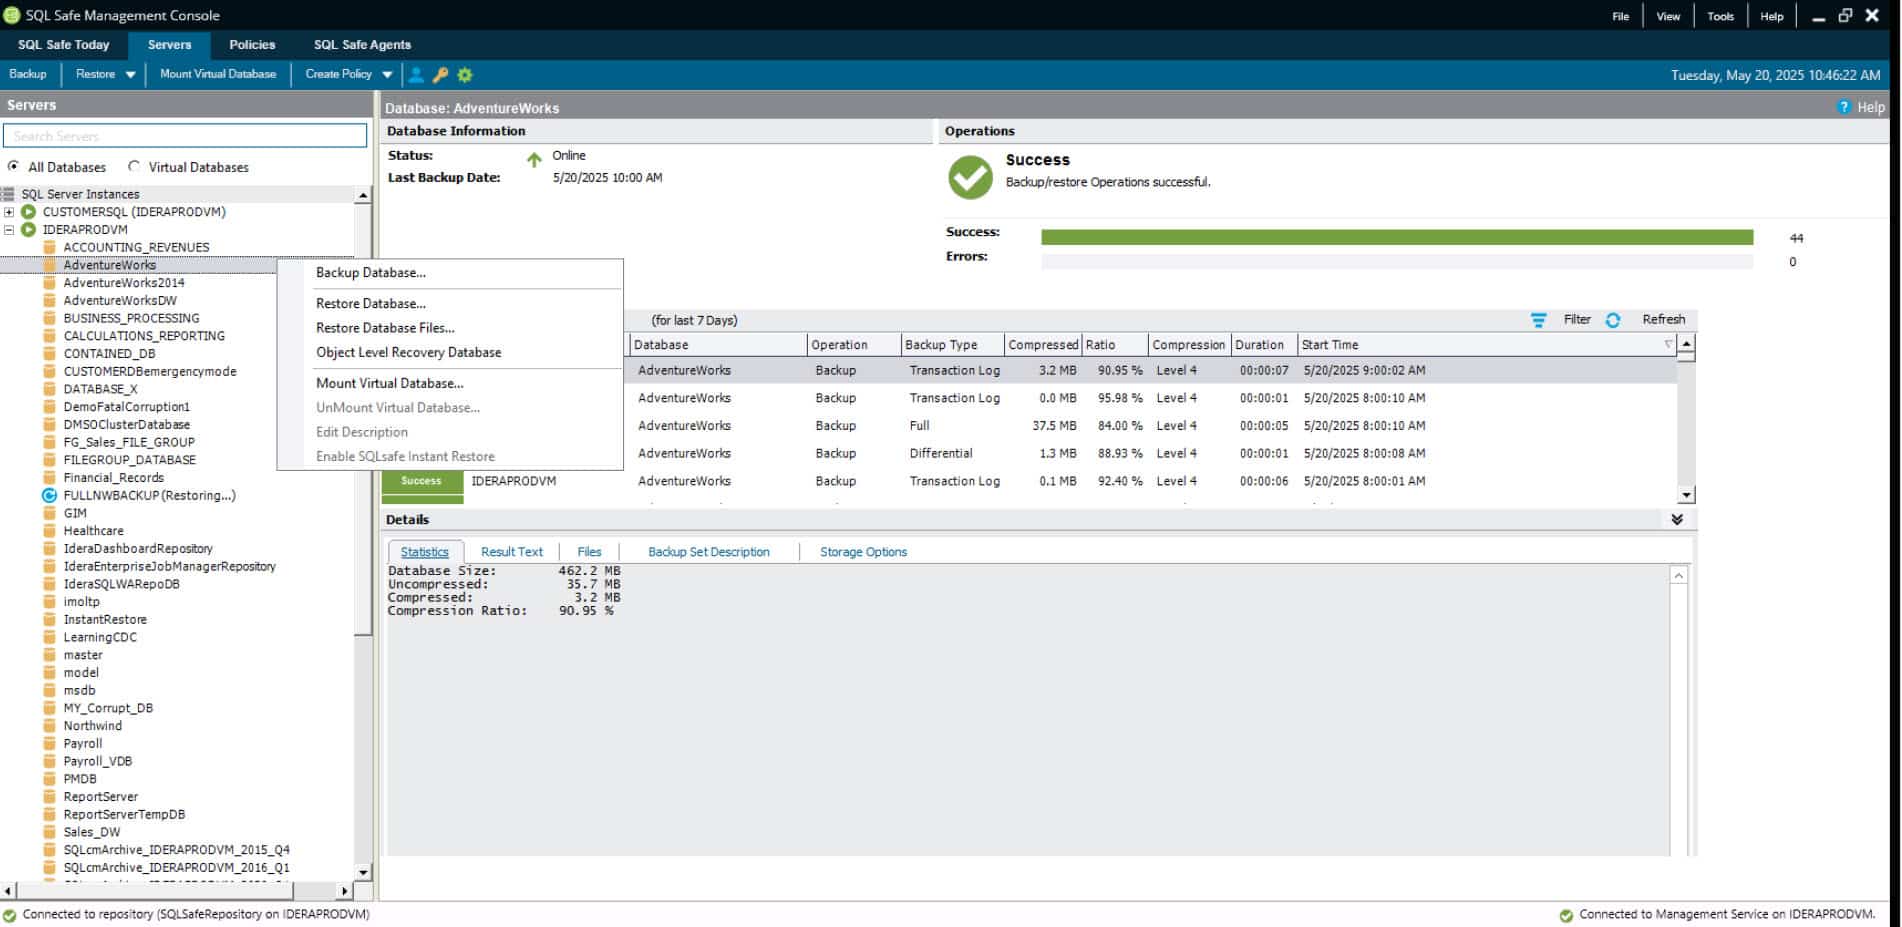Click the FULLNWBACKUP restoring status icon

49,496
